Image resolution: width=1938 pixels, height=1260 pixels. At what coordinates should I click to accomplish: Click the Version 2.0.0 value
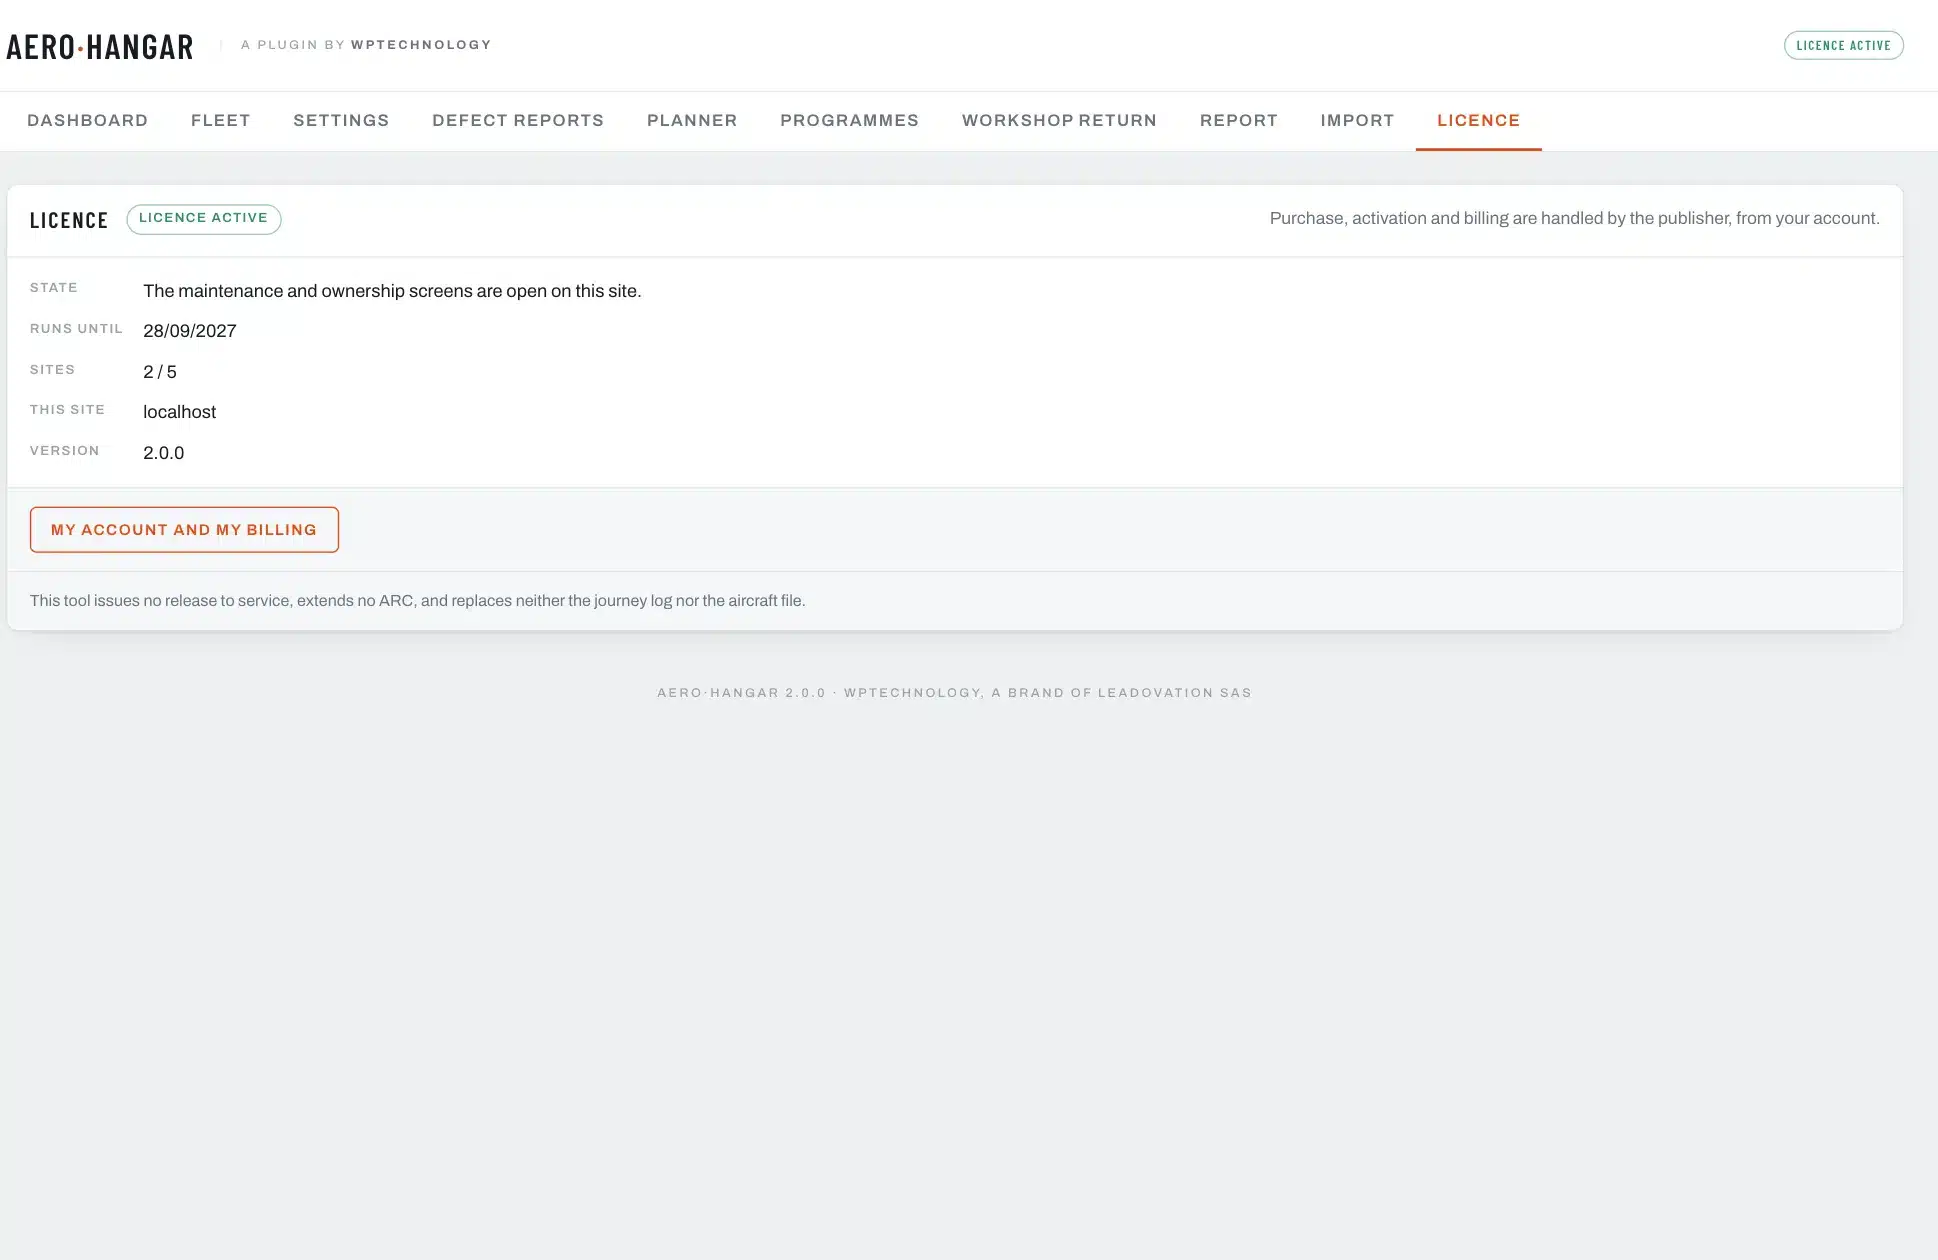(164, 453)
